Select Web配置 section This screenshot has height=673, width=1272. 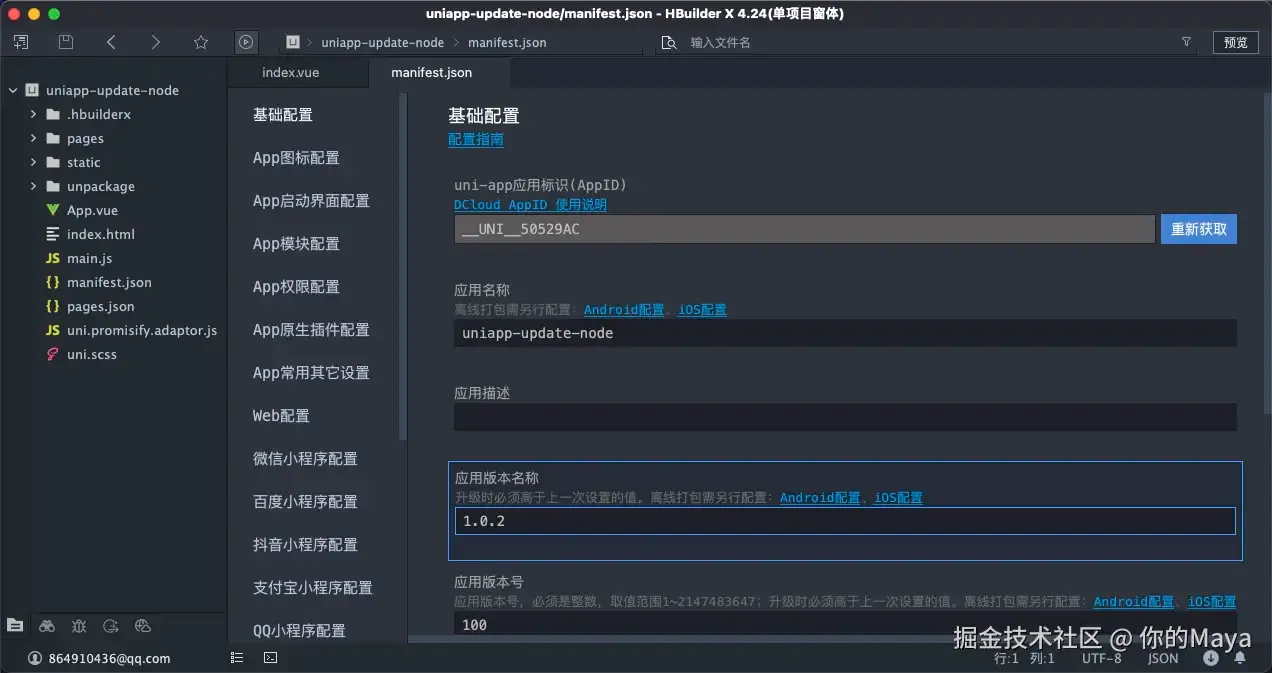[281, 416]
